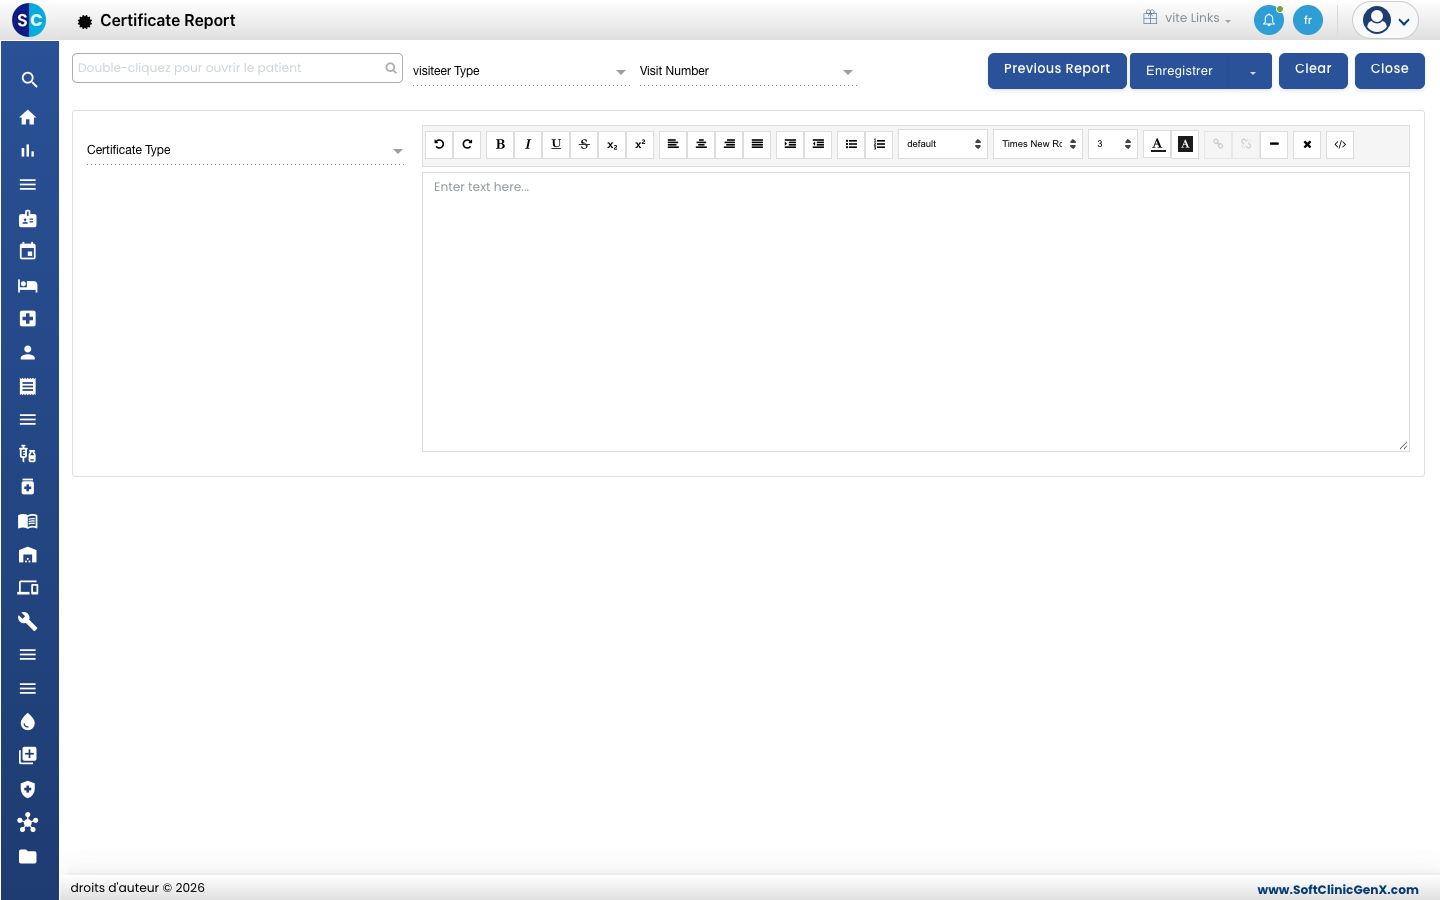Click the fr language selector

tap(1308, 20)
